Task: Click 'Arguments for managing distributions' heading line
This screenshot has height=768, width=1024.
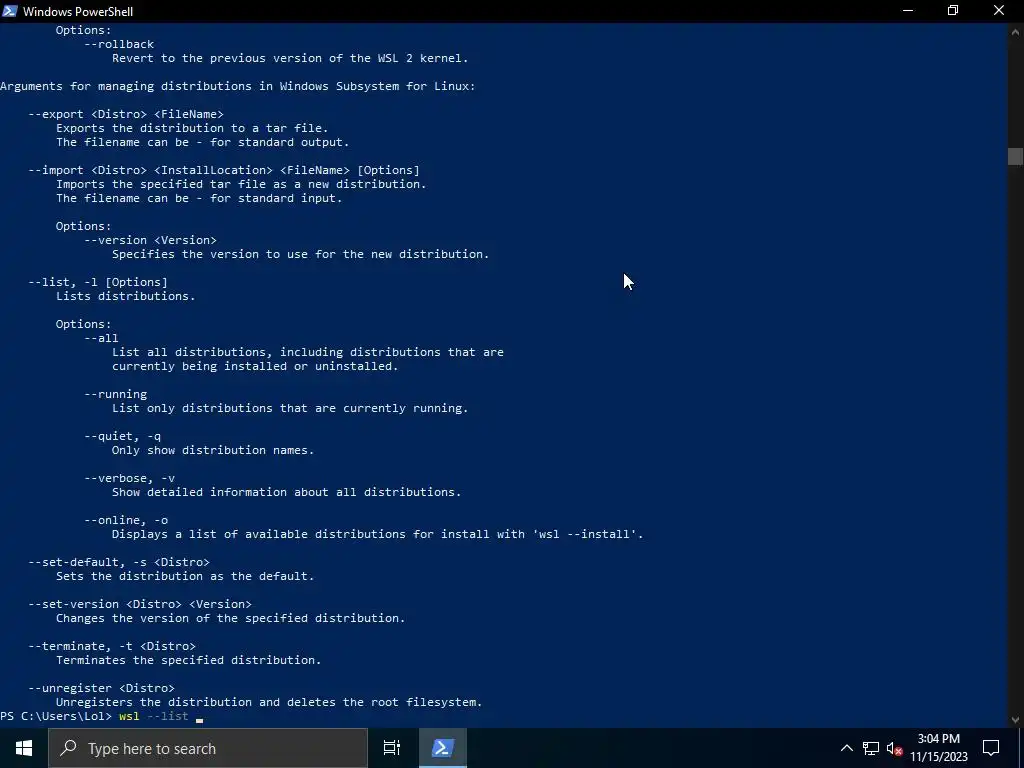Action: 238,86
